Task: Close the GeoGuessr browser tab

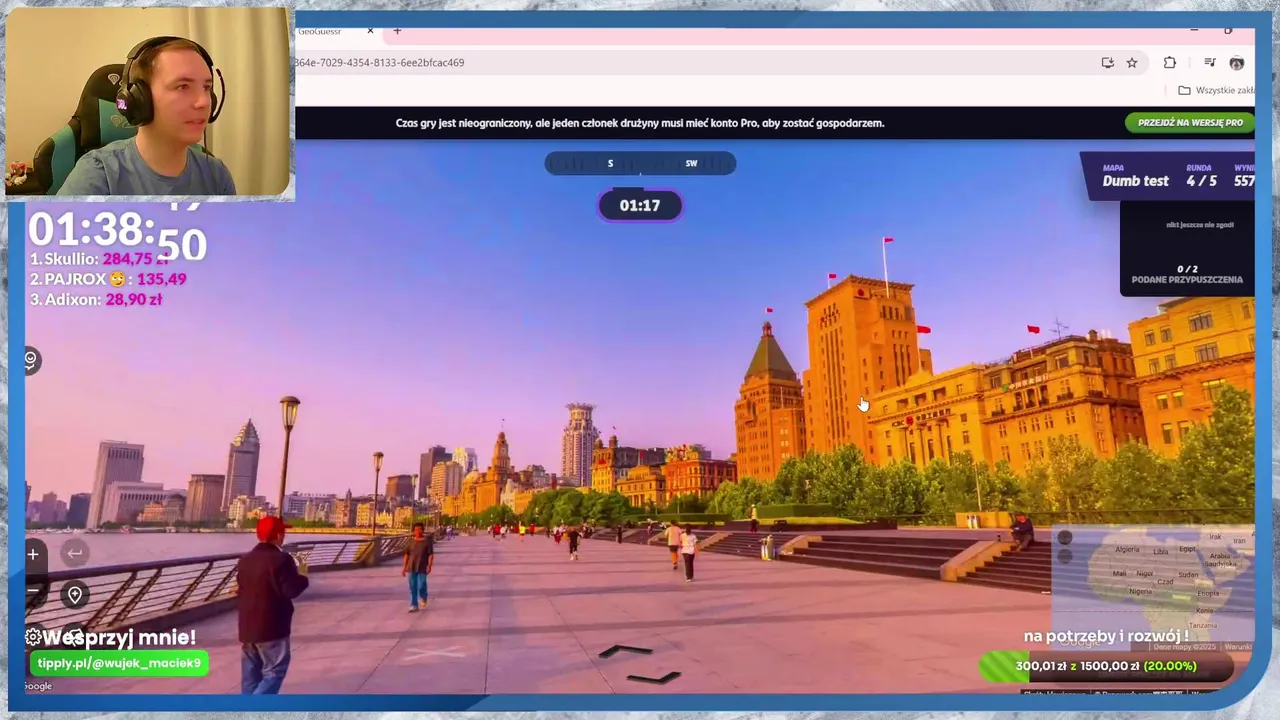Action: (370, 31)
